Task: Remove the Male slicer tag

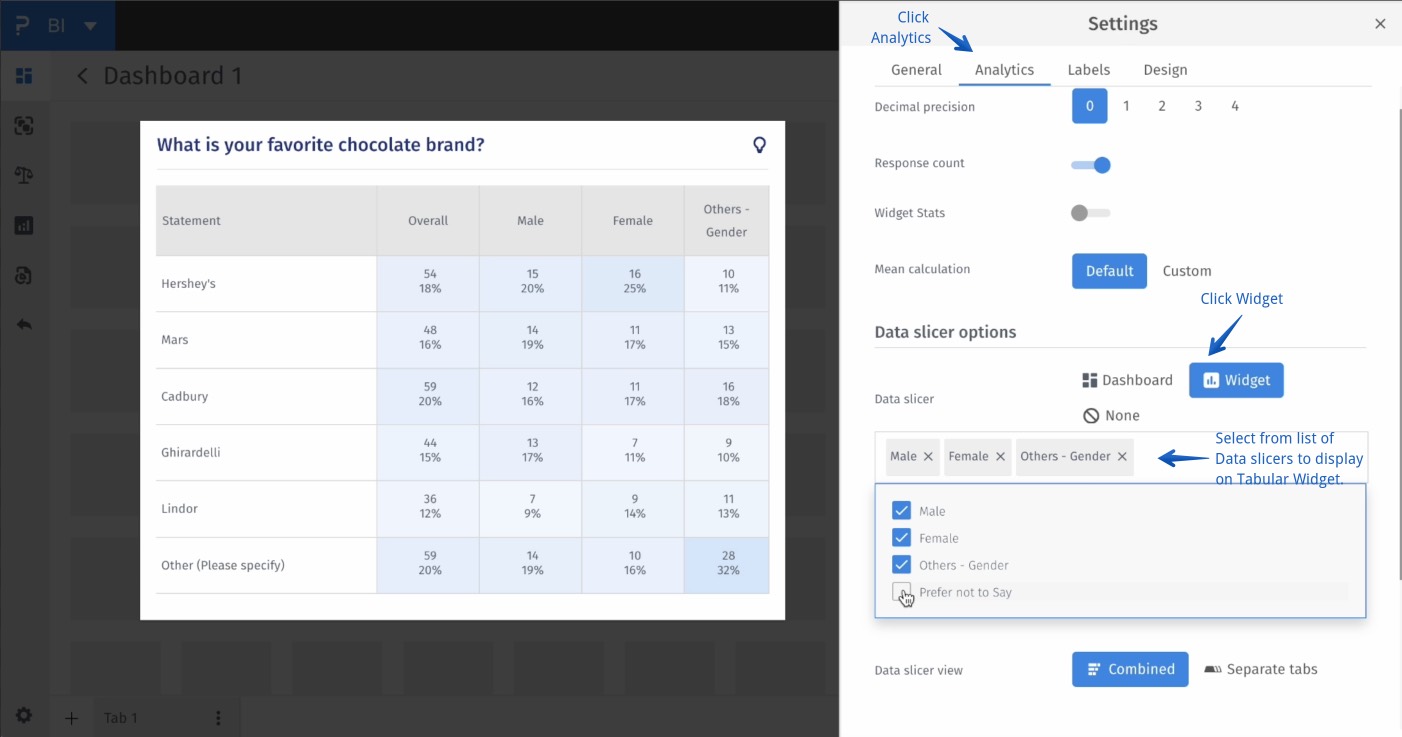Action: [928, 457]
